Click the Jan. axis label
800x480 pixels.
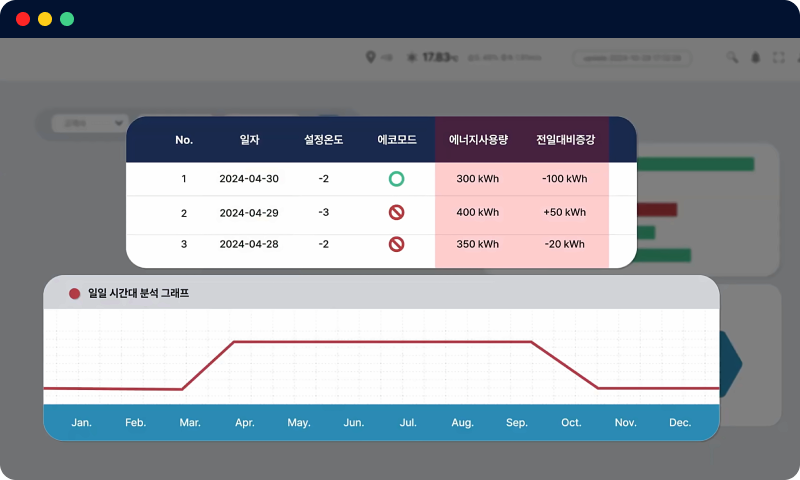coord(82,423)
